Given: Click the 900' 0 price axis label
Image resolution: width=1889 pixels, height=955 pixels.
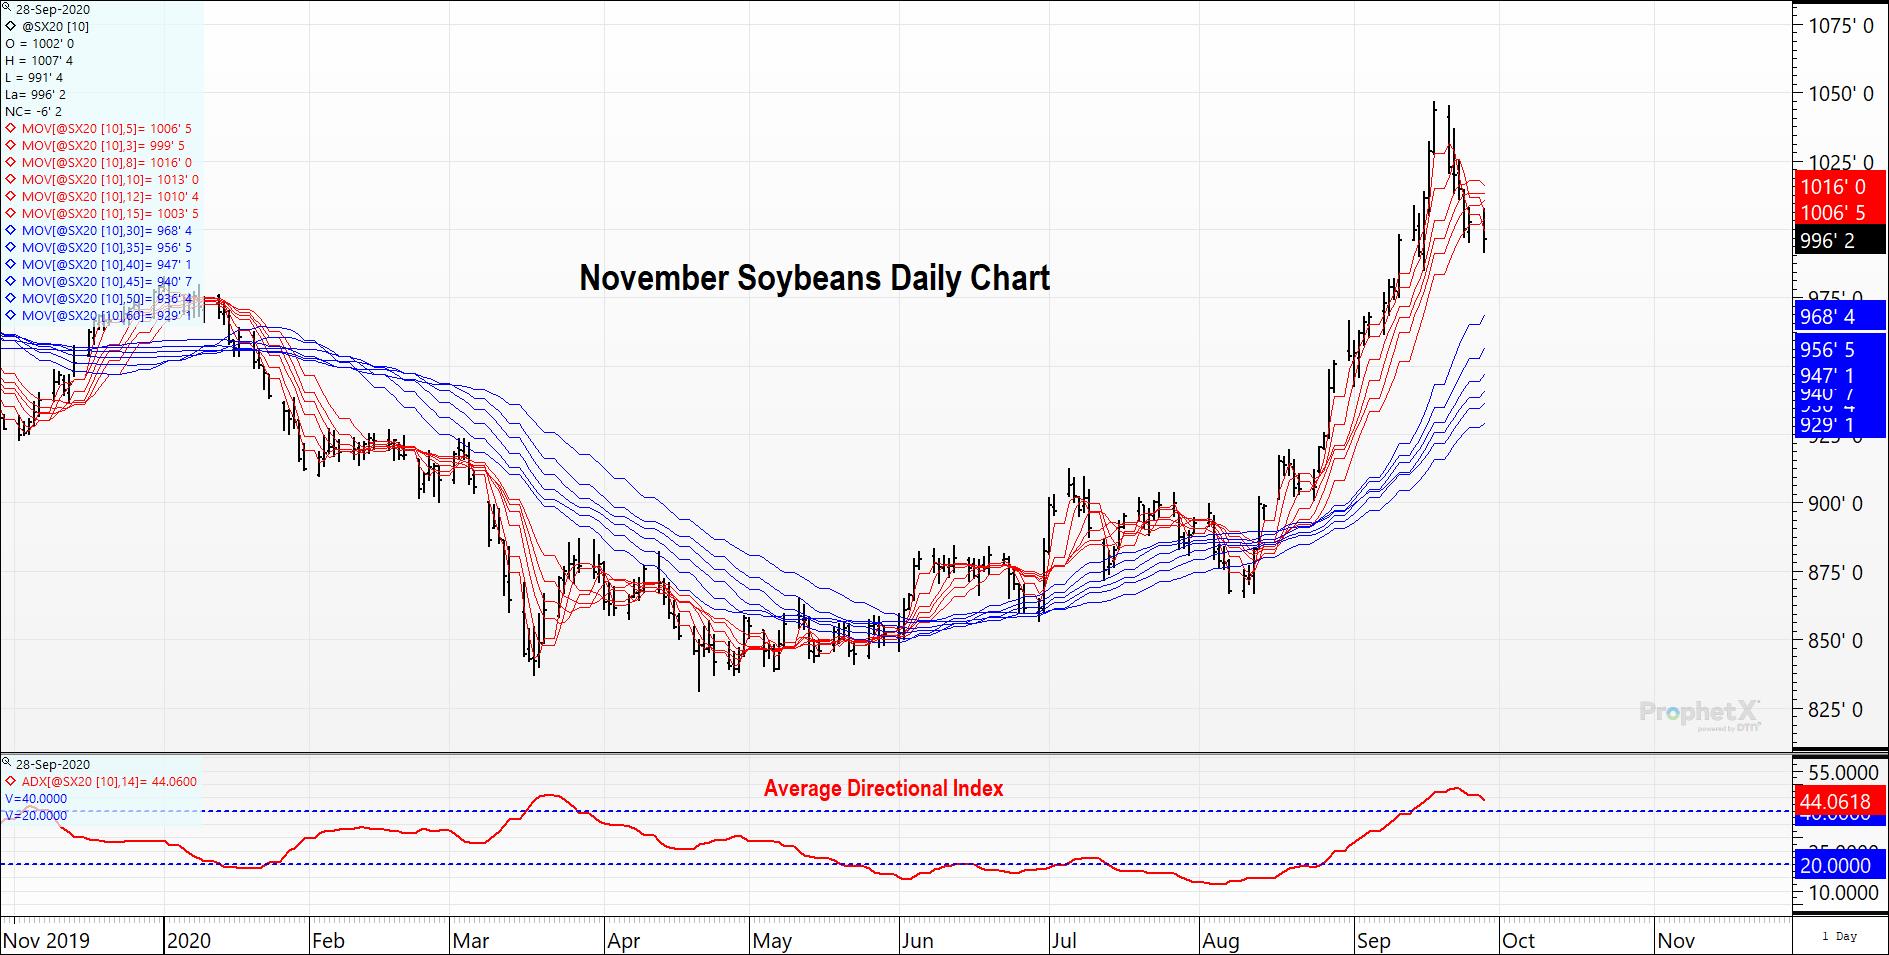Looking at the screenshot, I should click(x=1836, y=504).
